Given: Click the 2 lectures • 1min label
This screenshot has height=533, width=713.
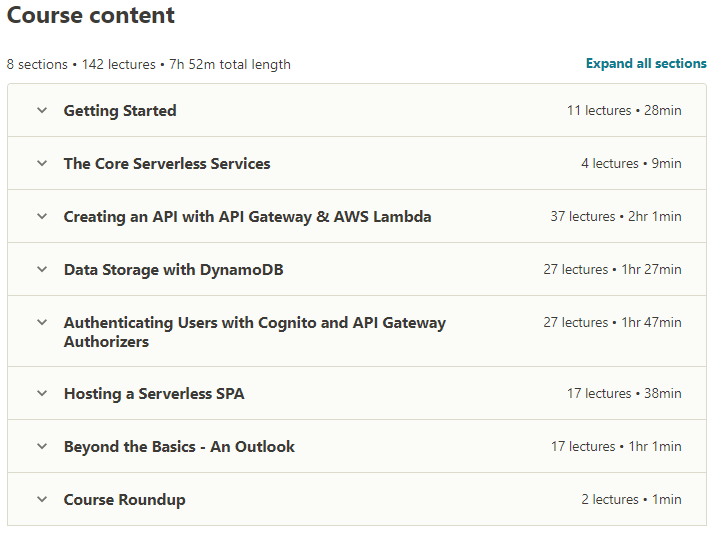Looking at the screenshot, I should [631, 499].
